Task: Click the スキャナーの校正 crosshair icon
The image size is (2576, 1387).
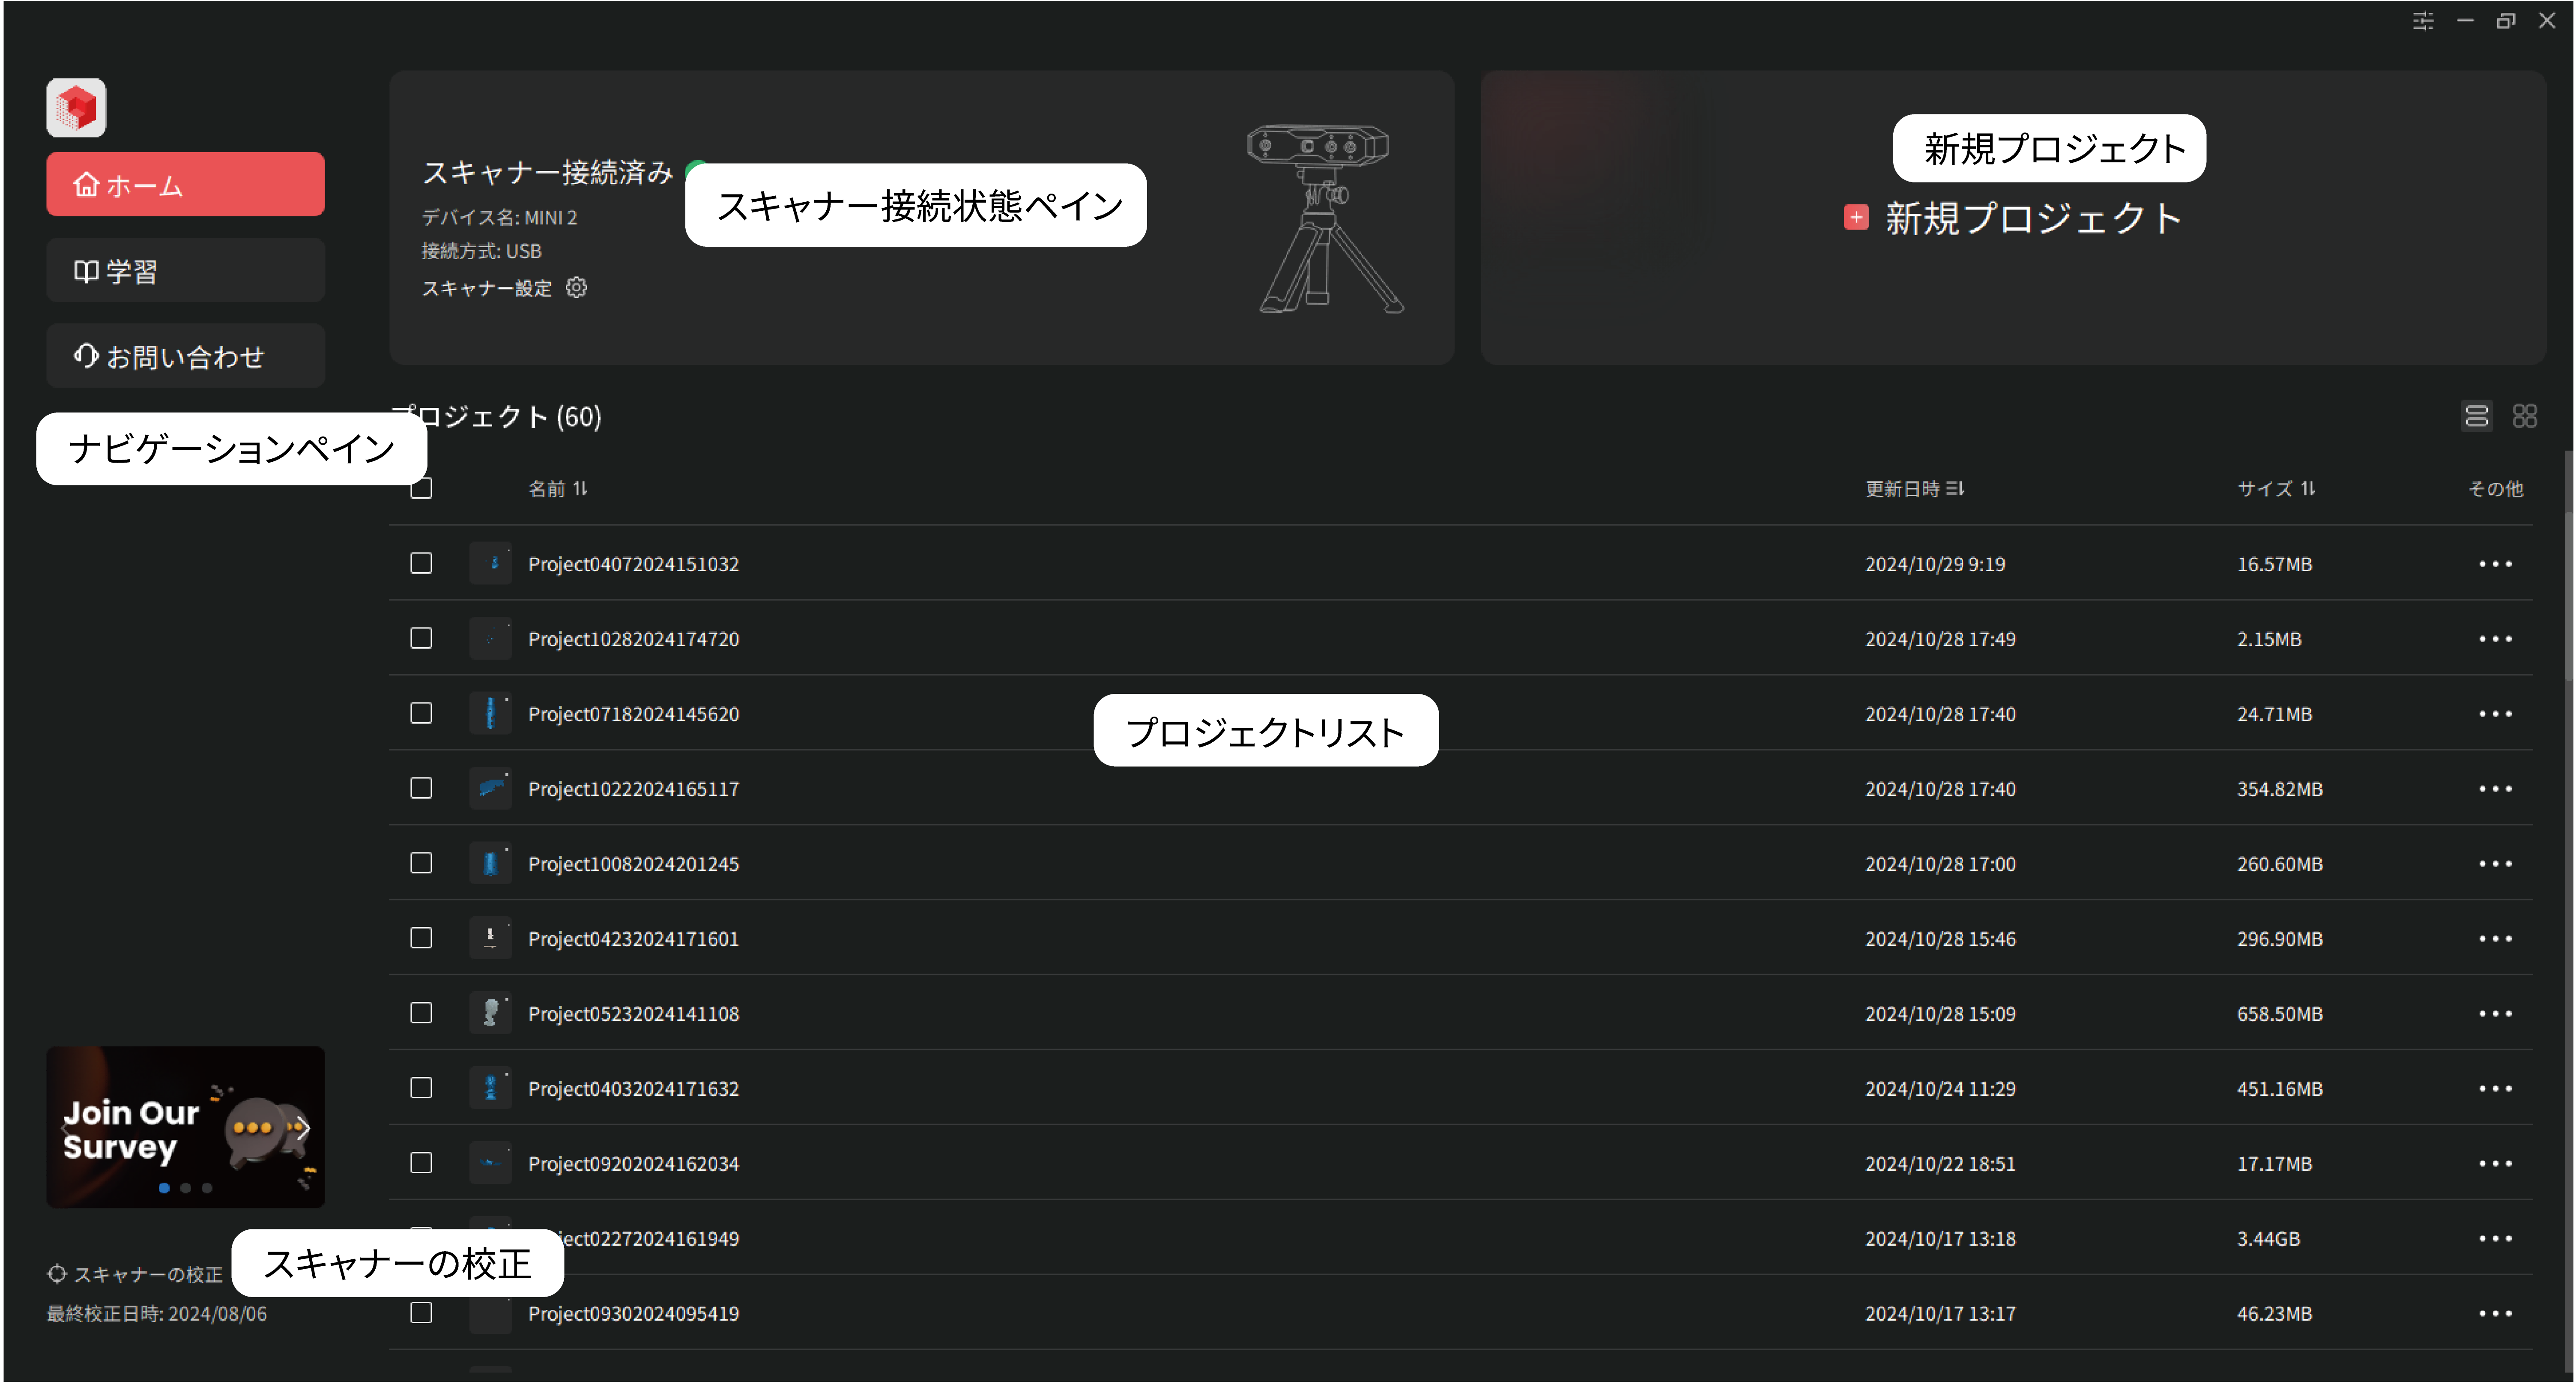Action: point(57,1274)
